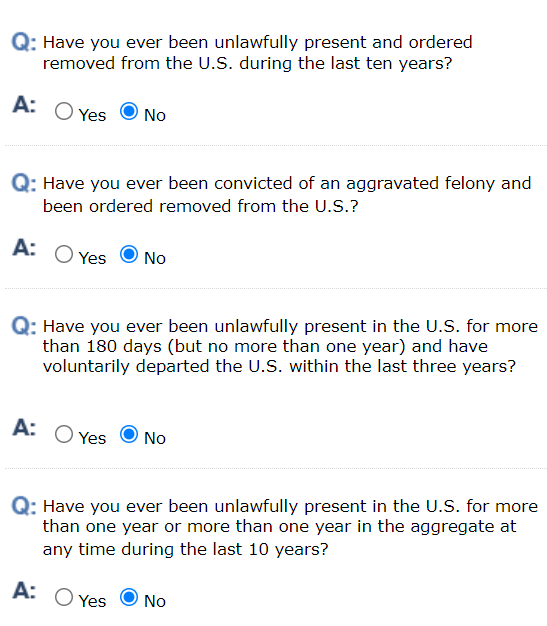Click the question text about aggravated felony conviction
This screenshot has height=626, width=547.
pyautogui.click(x=287, y=195)
